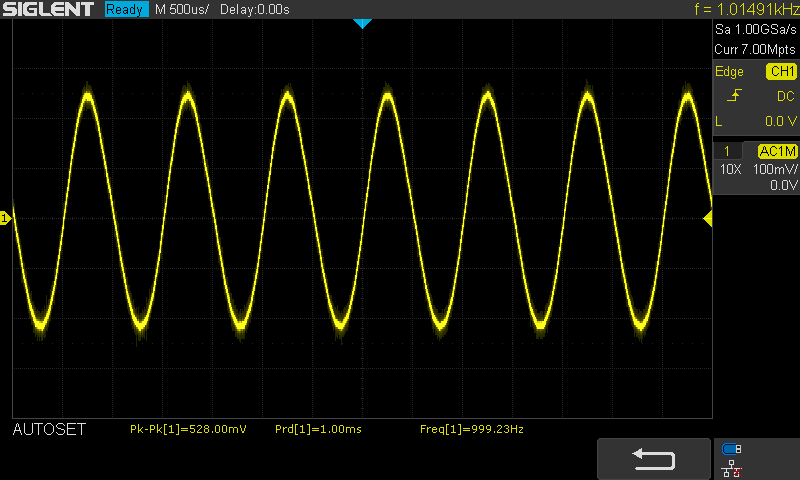Click the Curr 7.00Mpts memory depth
The width and height of the screenshot is (800, 480).
tap(755, 49)
